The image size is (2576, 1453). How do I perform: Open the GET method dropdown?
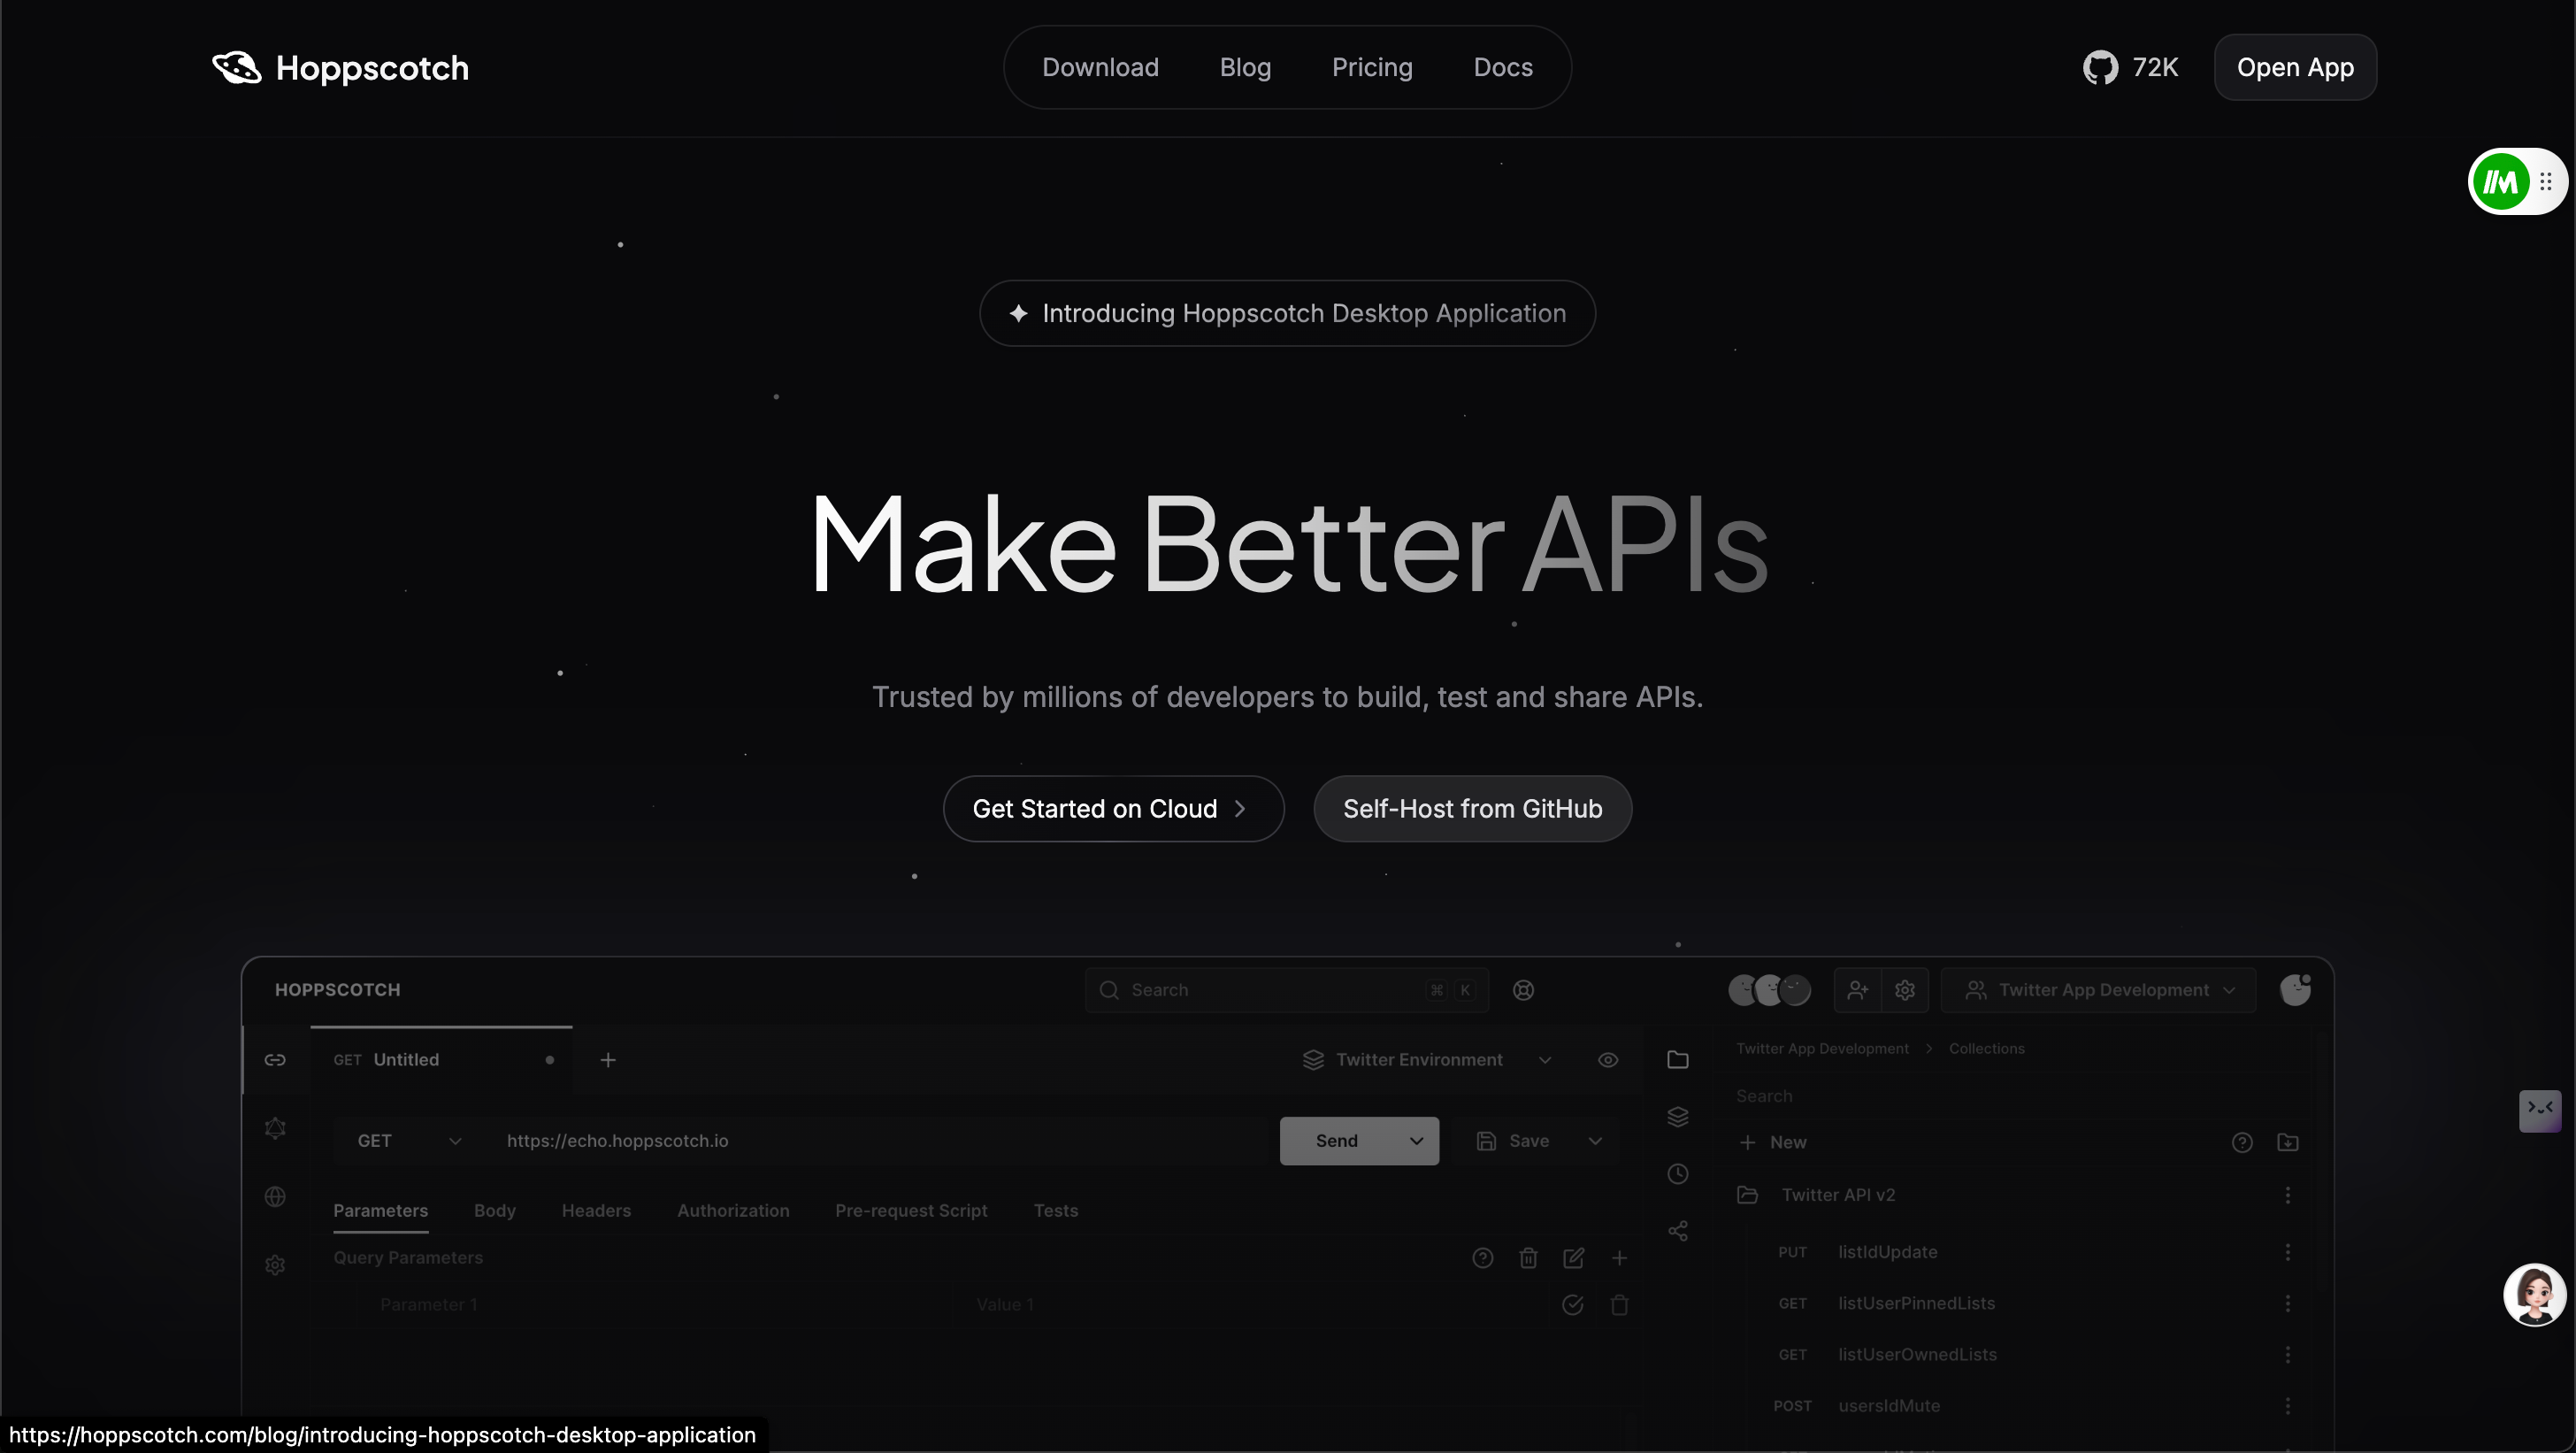[x=410, y=1141]
